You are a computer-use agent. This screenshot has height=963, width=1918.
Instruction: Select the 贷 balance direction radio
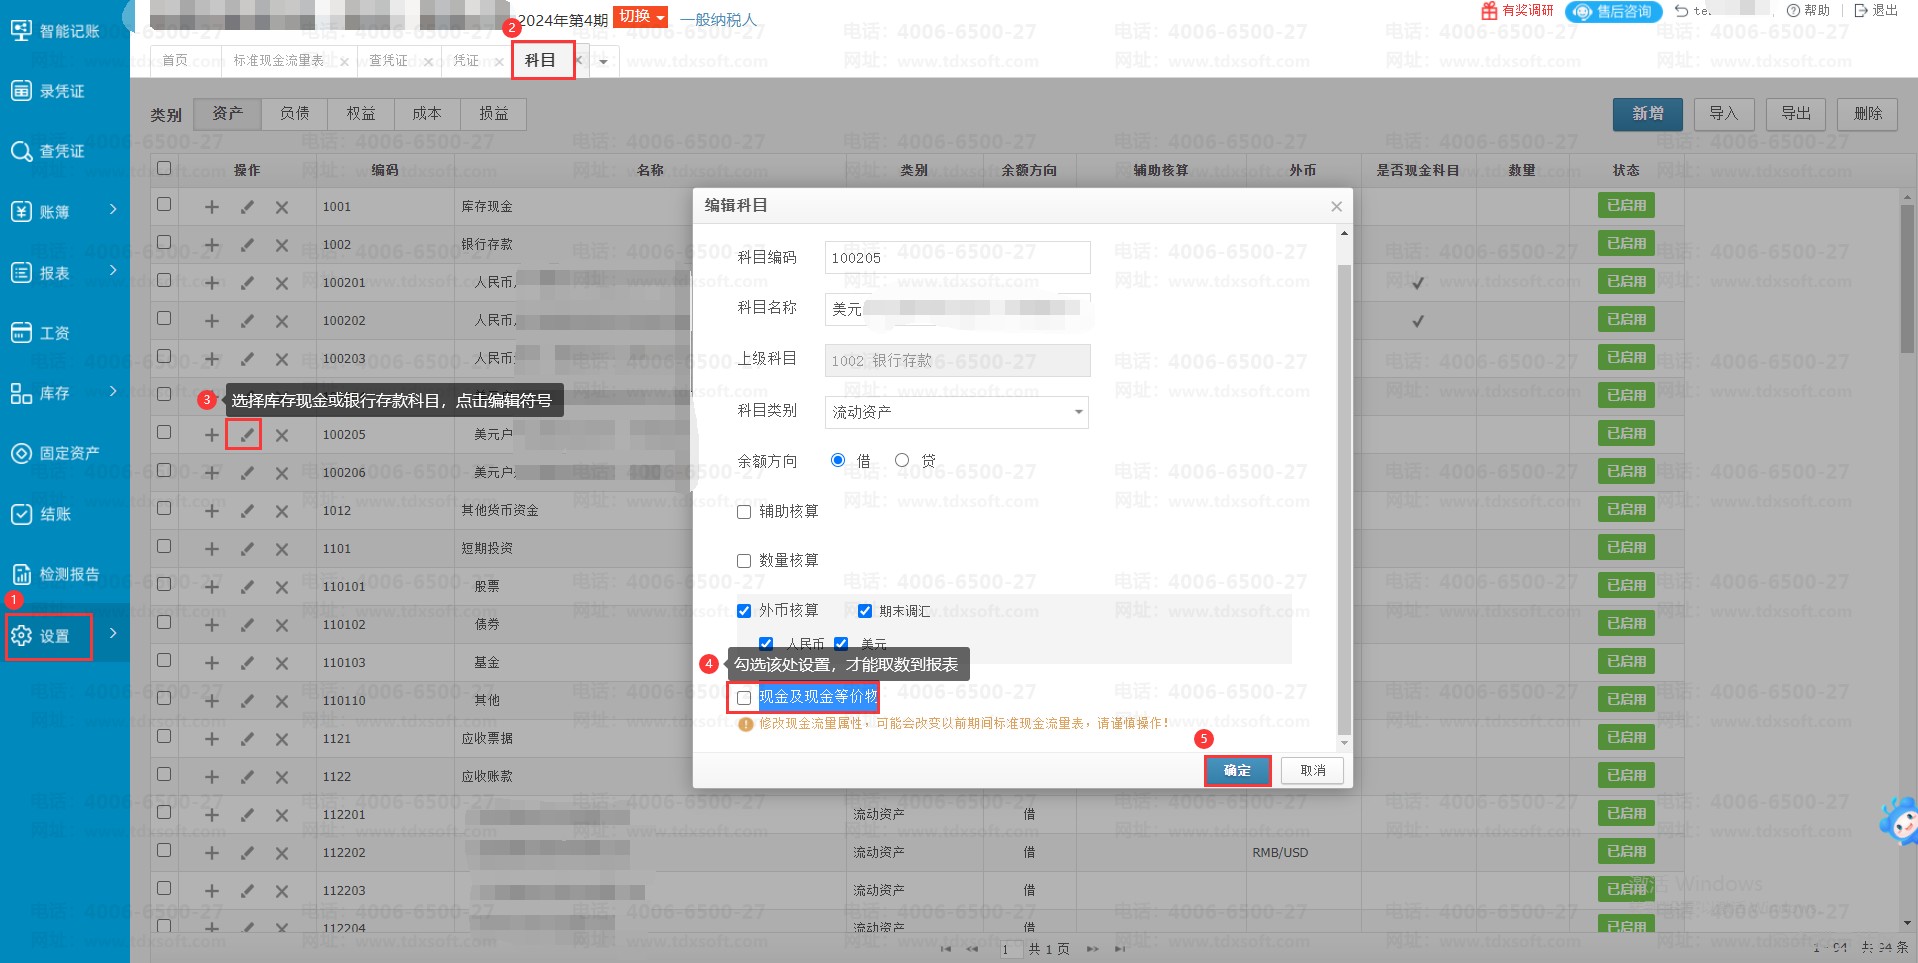coord(902,460)
